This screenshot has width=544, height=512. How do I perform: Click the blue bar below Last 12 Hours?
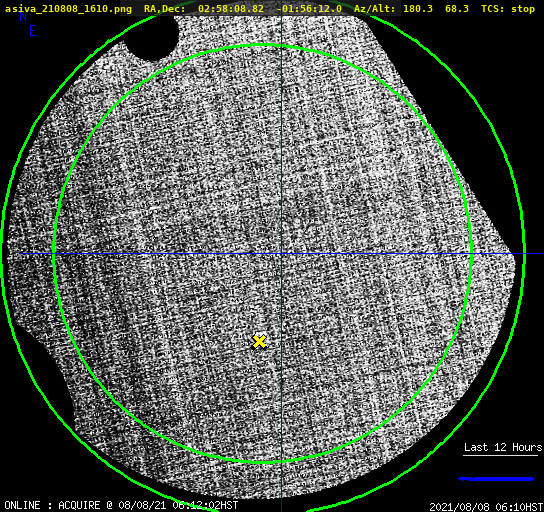[496, 479]
